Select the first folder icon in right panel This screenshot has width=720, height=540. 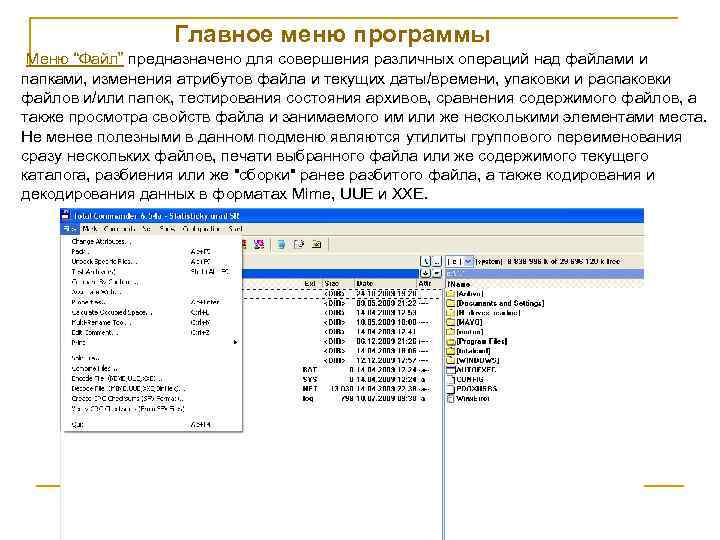[451, 294]
